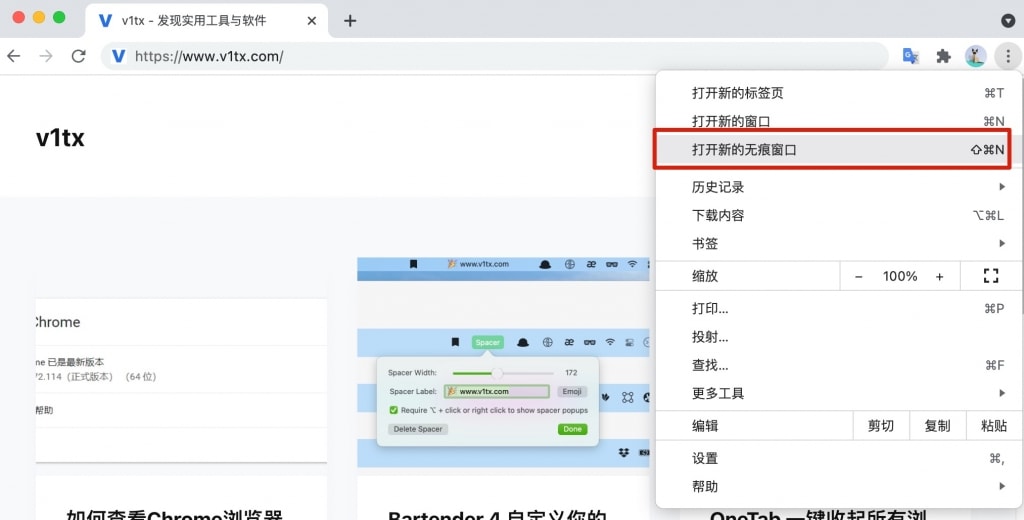
Task: Decrease zoom with the minus button
Action: pos(859,276)
